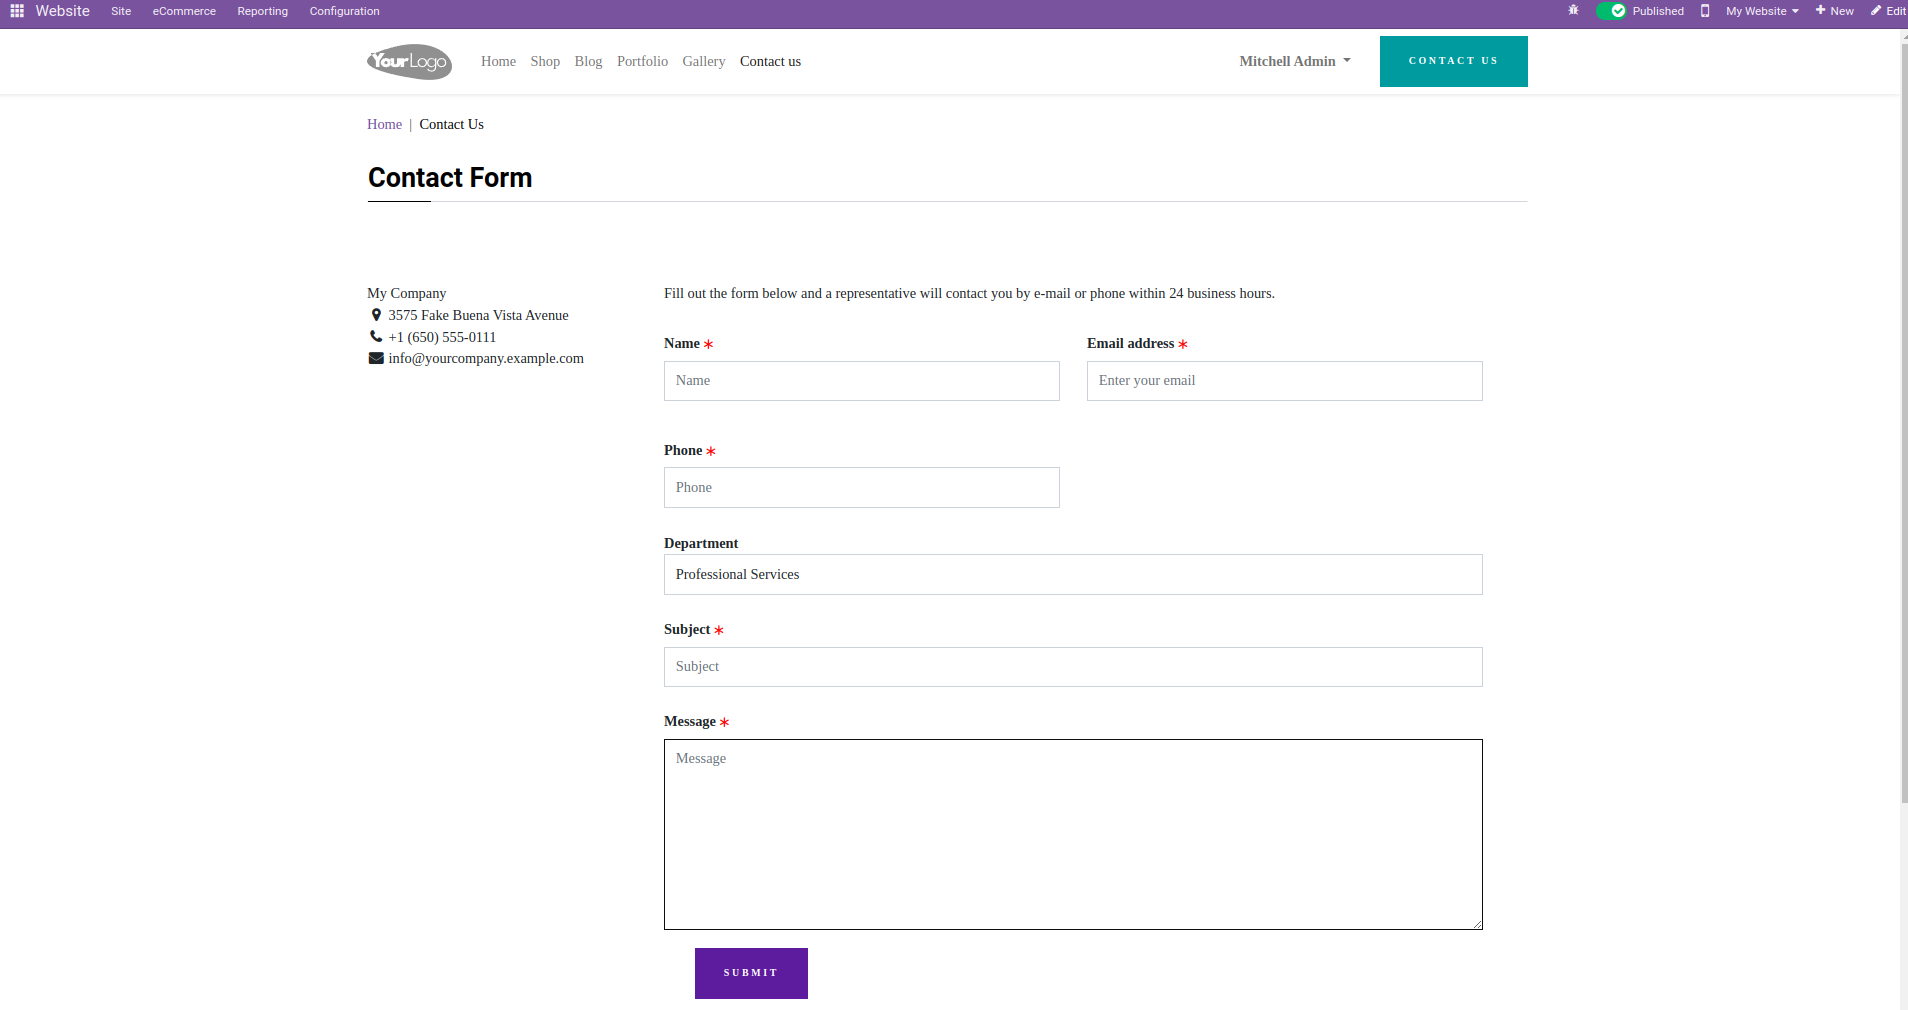This screenshot has width=1908, height=1010.
Task: Toggle the Published switch off
Action: (1611, 11)
